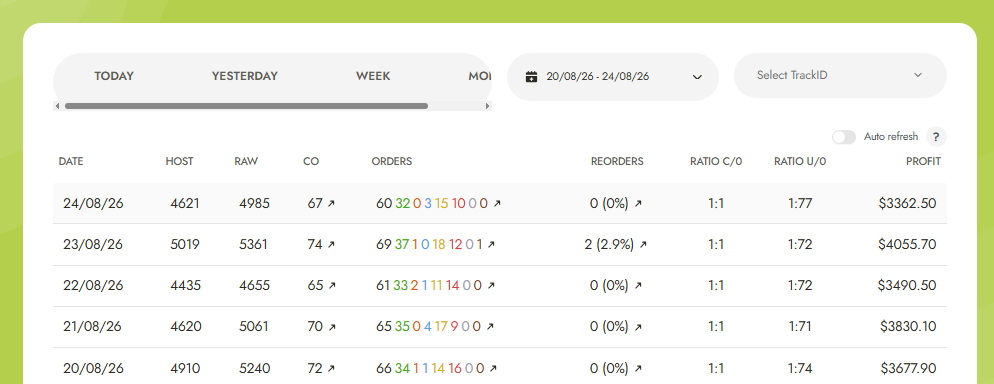Viewport: 994px width, 384px height.
Task: Click the PROFIT column header
Action: tap(923, 162)
